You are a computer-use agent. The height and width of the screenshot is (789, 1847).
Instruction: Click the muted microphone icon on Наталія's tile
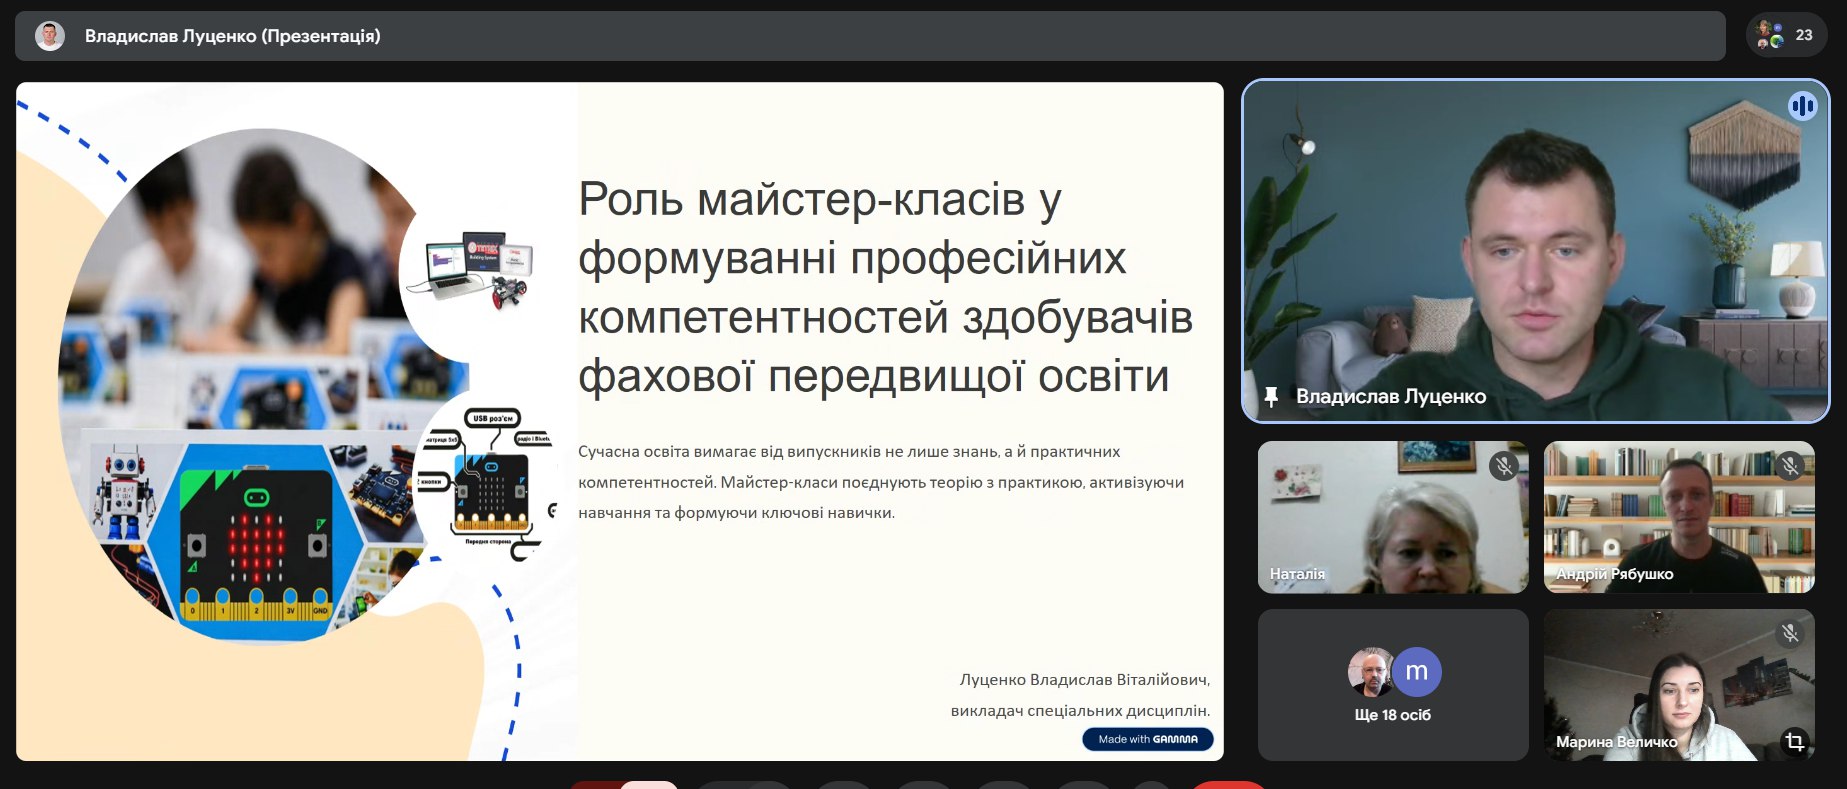[1503, 466]
